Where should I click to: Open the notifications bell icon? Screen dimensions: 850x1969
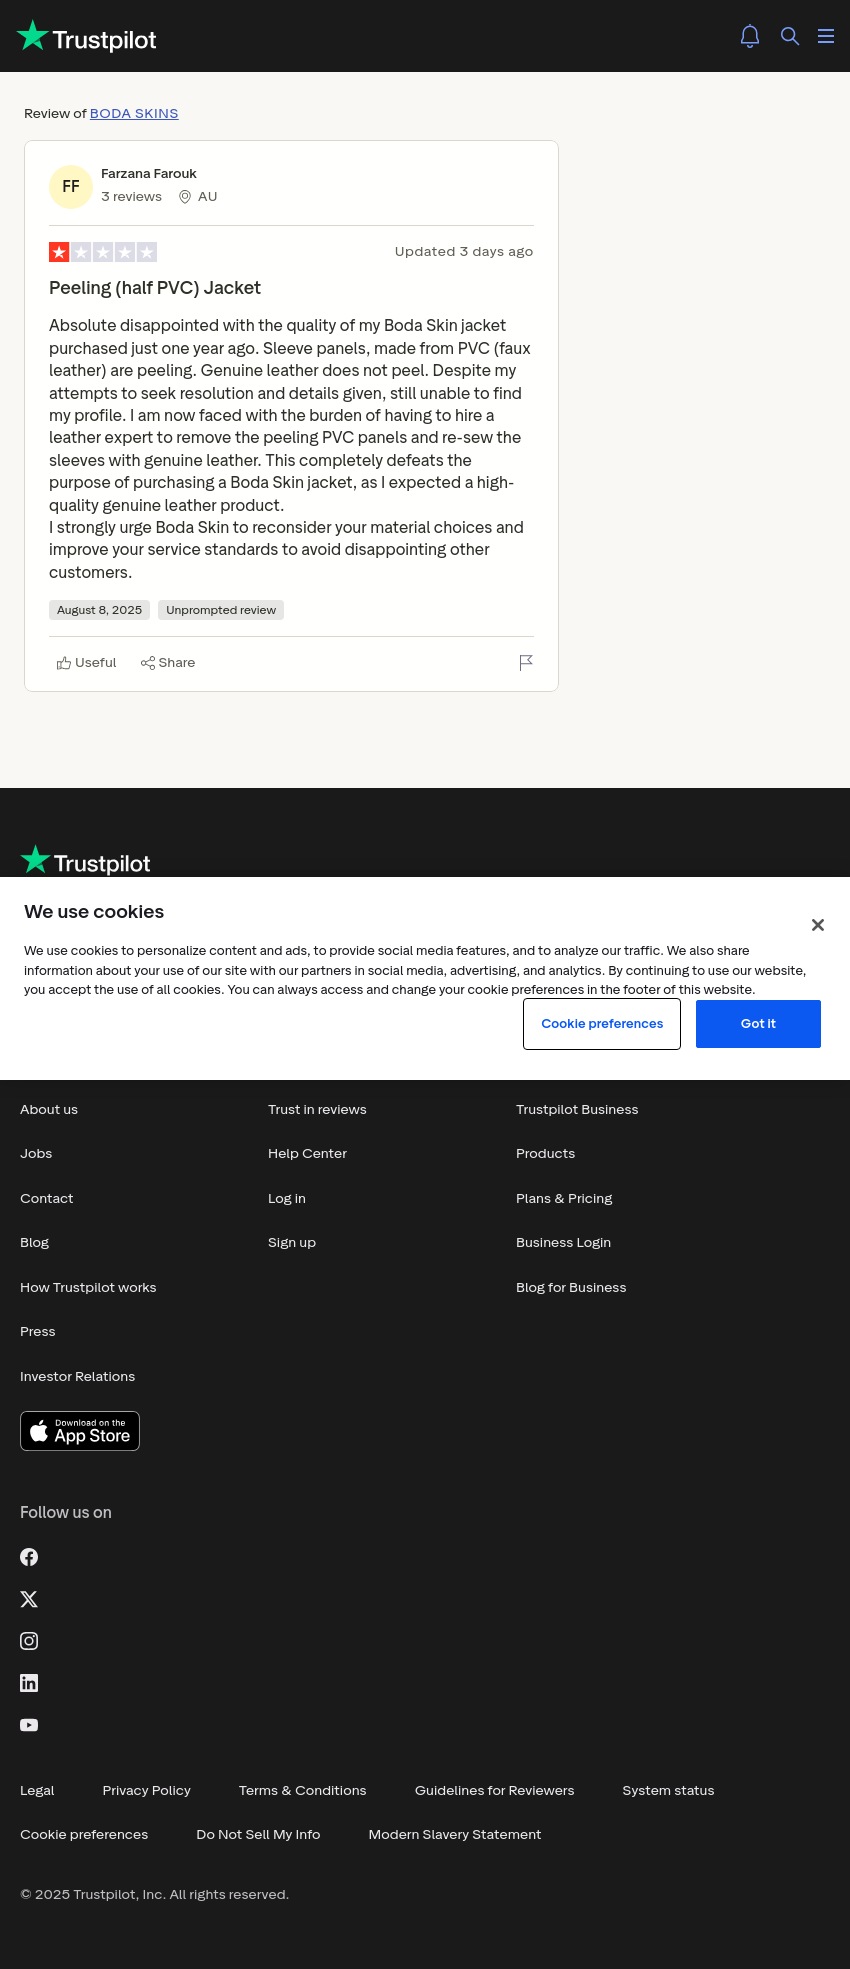pyautogui.click(x=750, y=36)
